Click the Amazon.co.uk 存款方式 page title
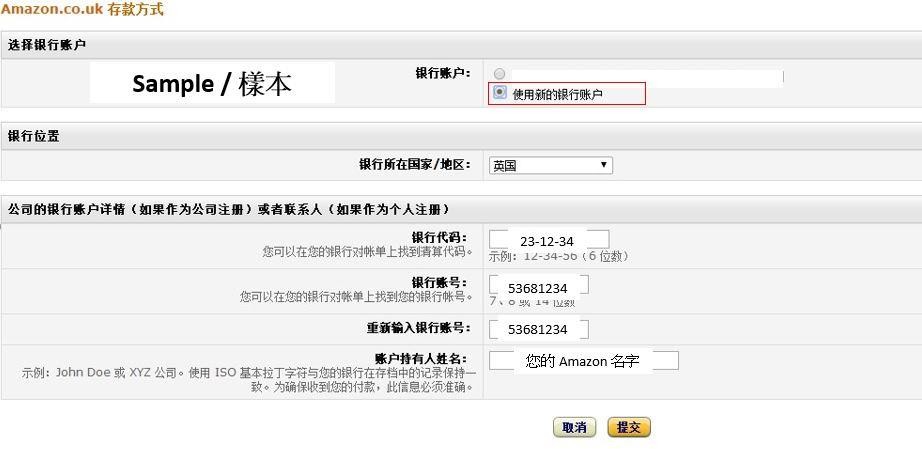Screen dimensions: 922x449 (x=82, y=10)
